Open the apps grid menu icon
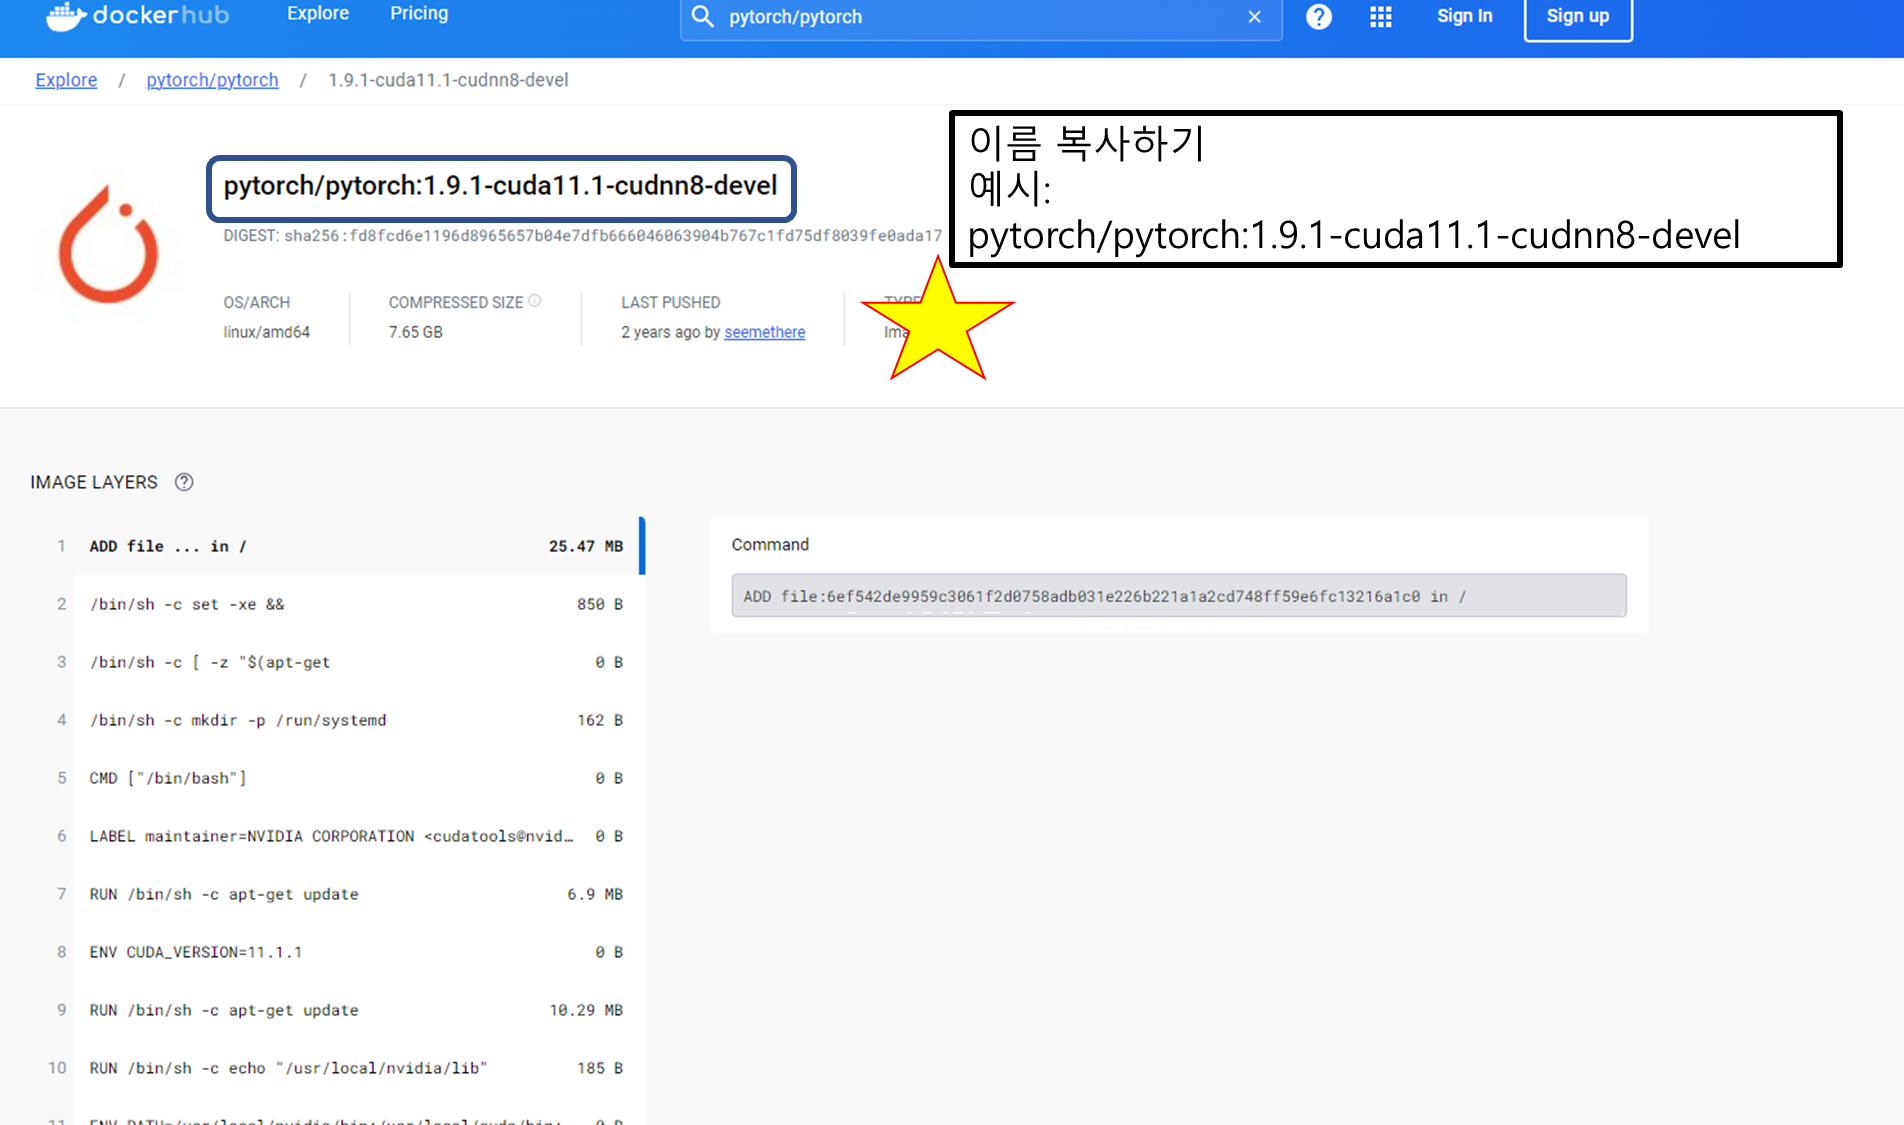 [x=1381, y=16]
